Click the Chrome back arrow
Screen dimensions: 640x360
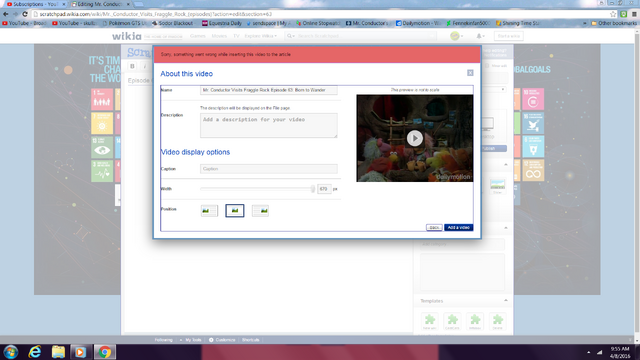point(6,14)
